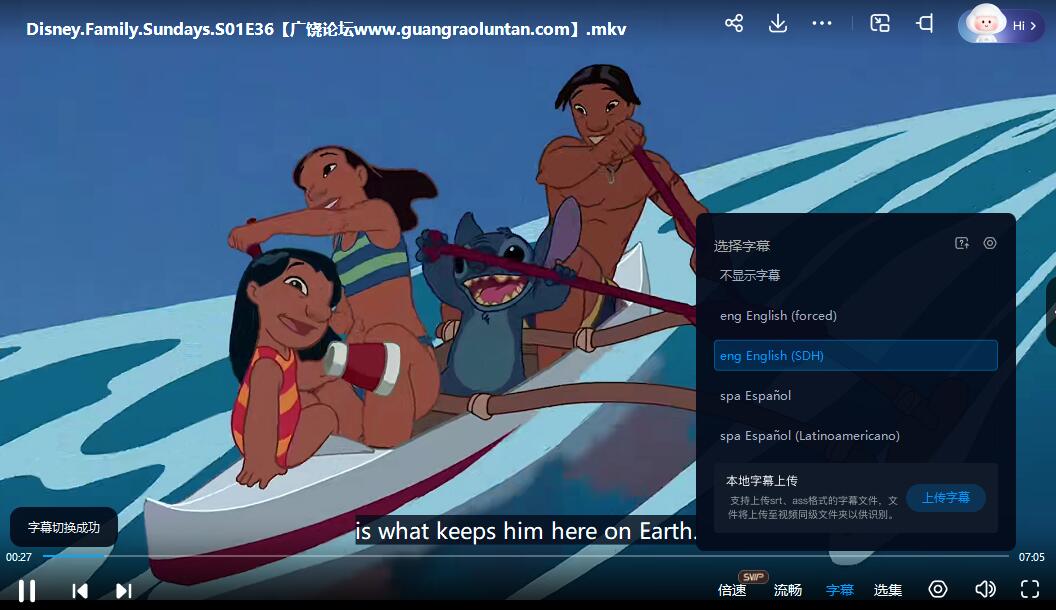The image size is (1056, 610).
Task: Choose the spa Español subtitle track
Action: click(x=855, y=395)
